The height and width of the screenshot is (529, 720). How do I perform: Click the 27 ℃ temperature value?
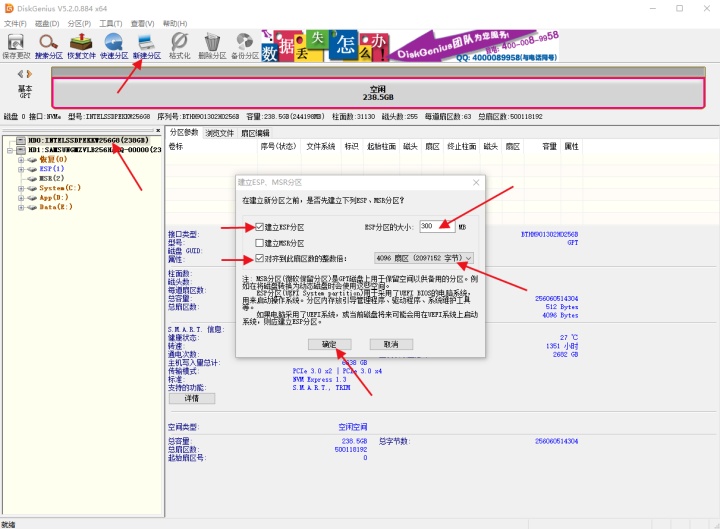[568, 337]
